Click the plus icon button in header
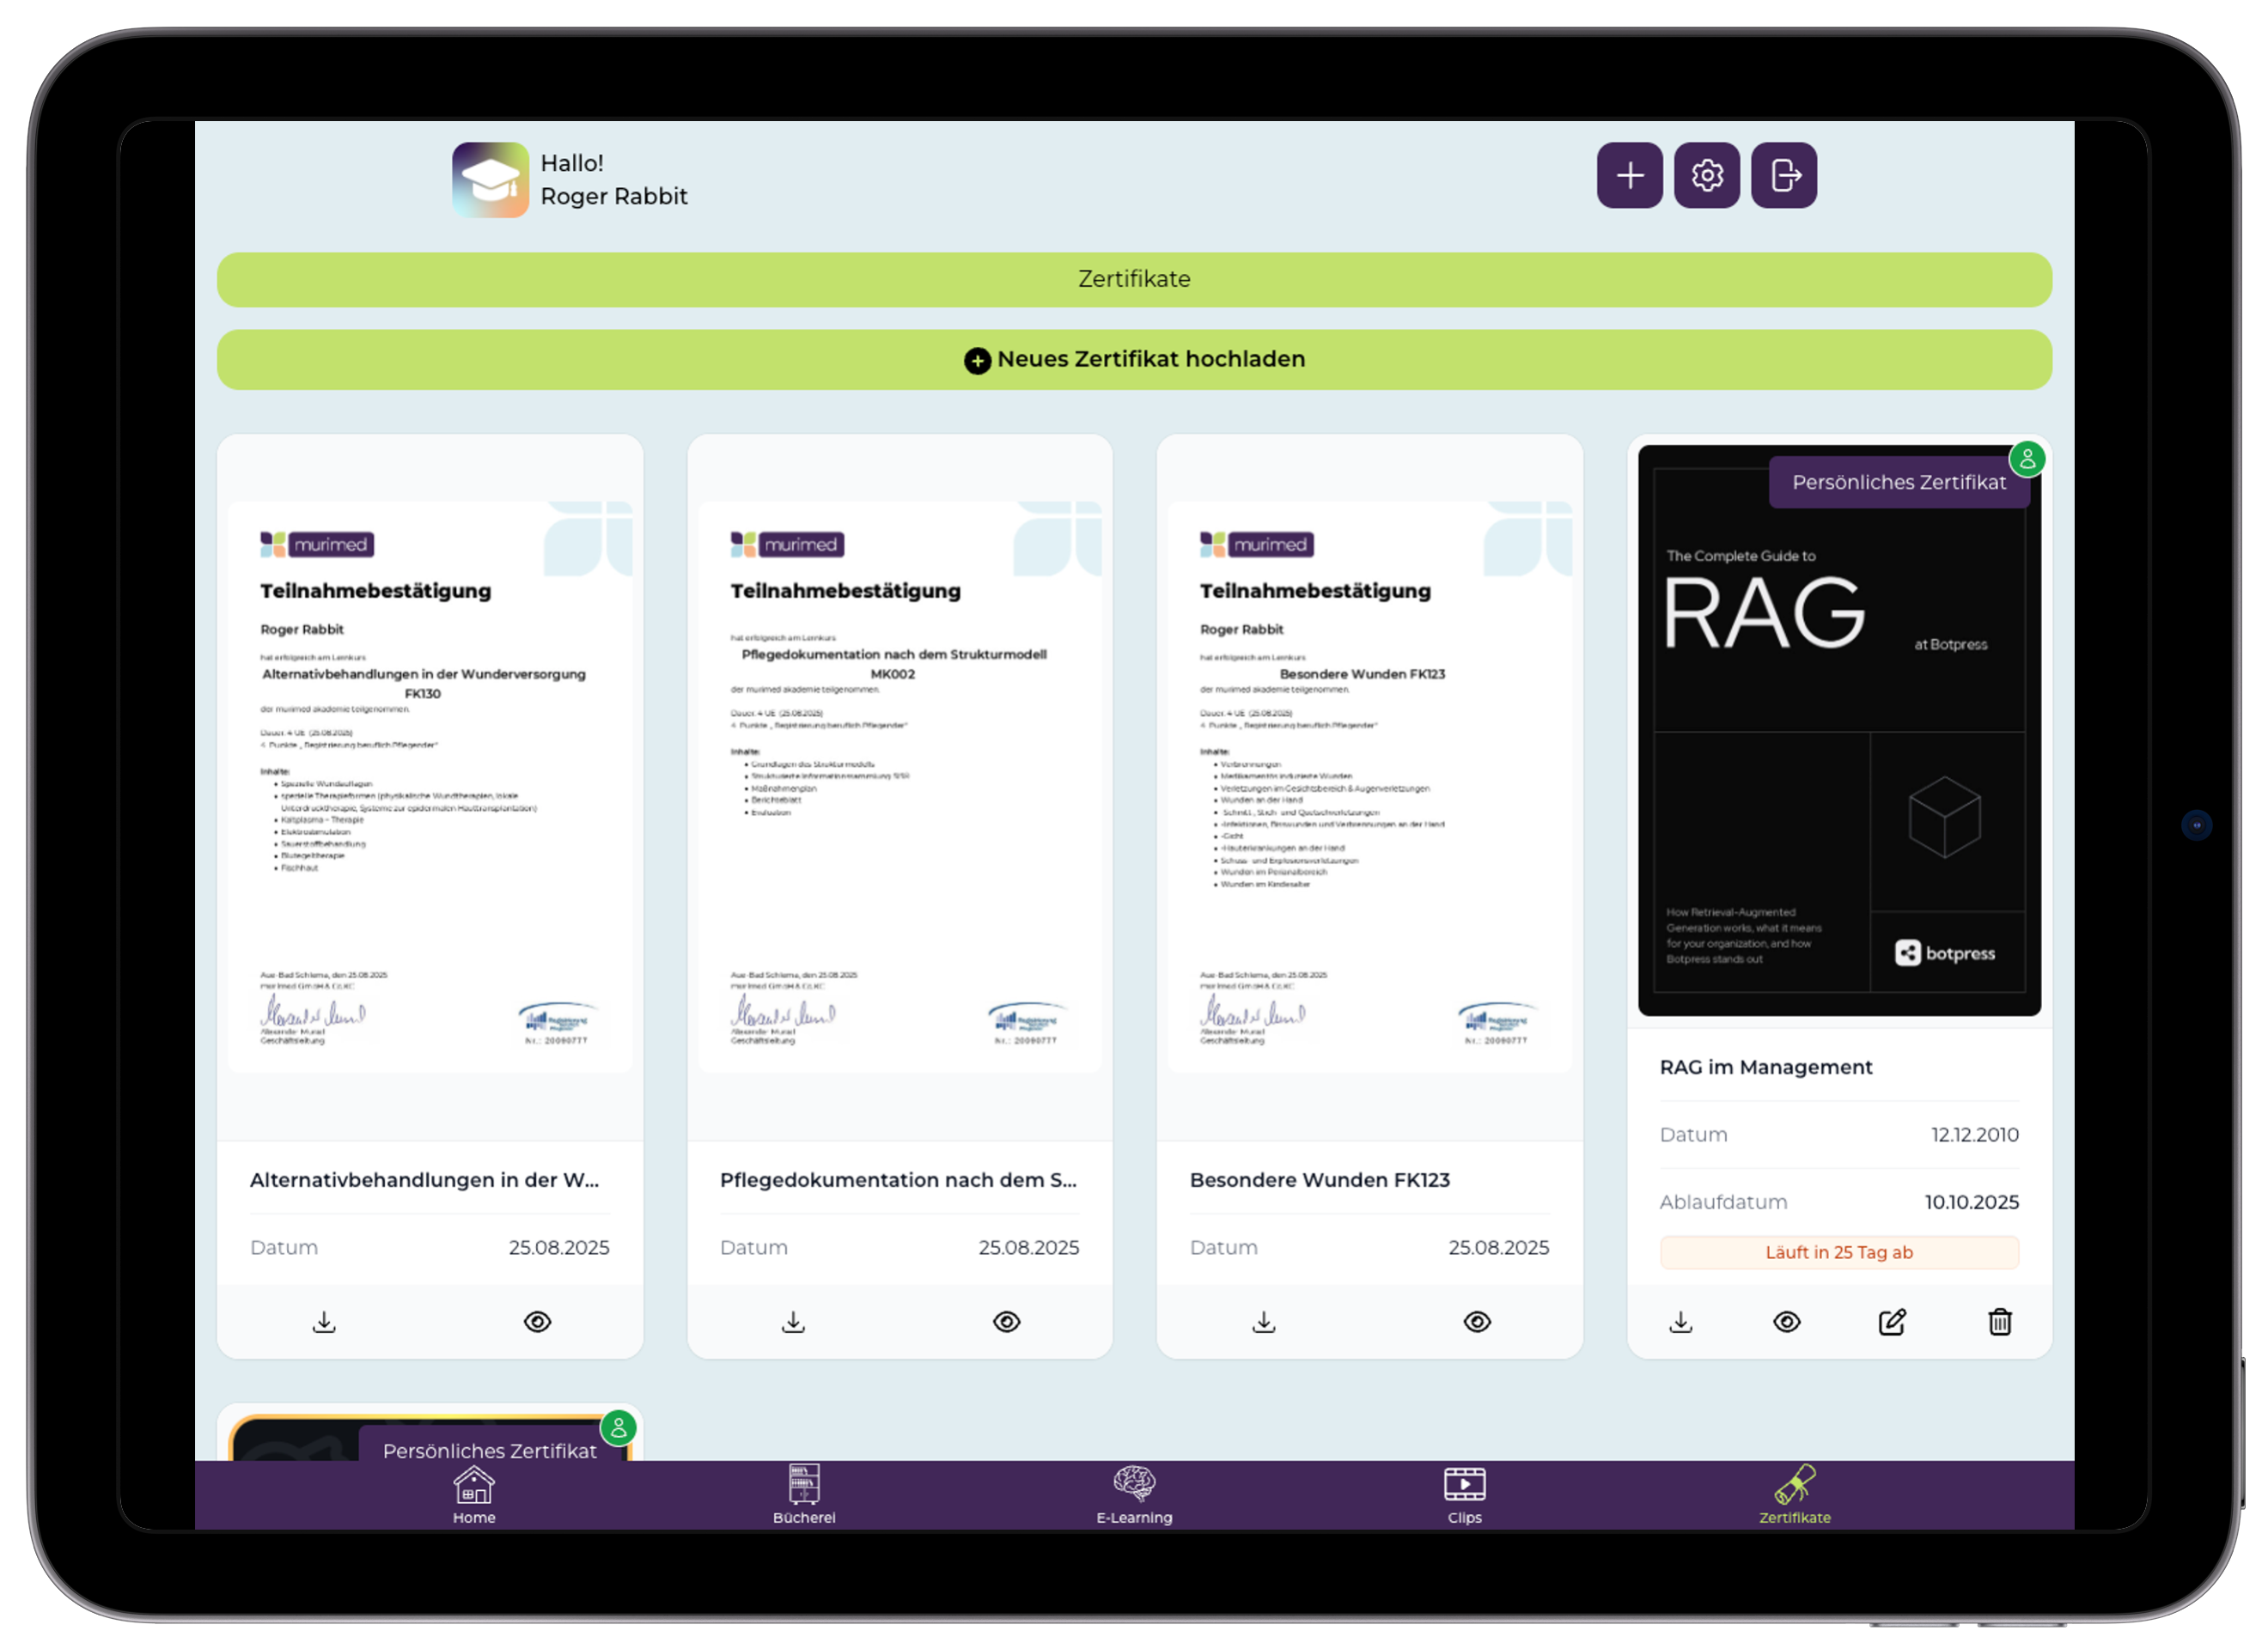 pyautogui.click(x=1629, y=176)
